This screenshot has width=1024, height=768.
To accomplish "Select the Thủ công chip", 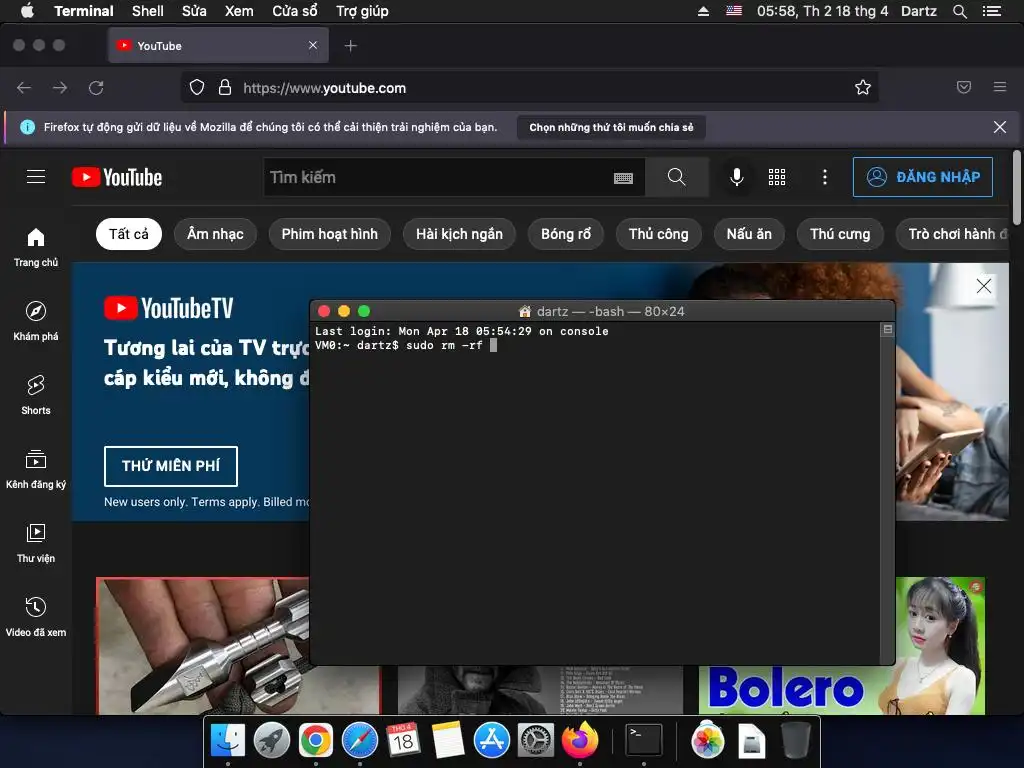I will 658,234.
